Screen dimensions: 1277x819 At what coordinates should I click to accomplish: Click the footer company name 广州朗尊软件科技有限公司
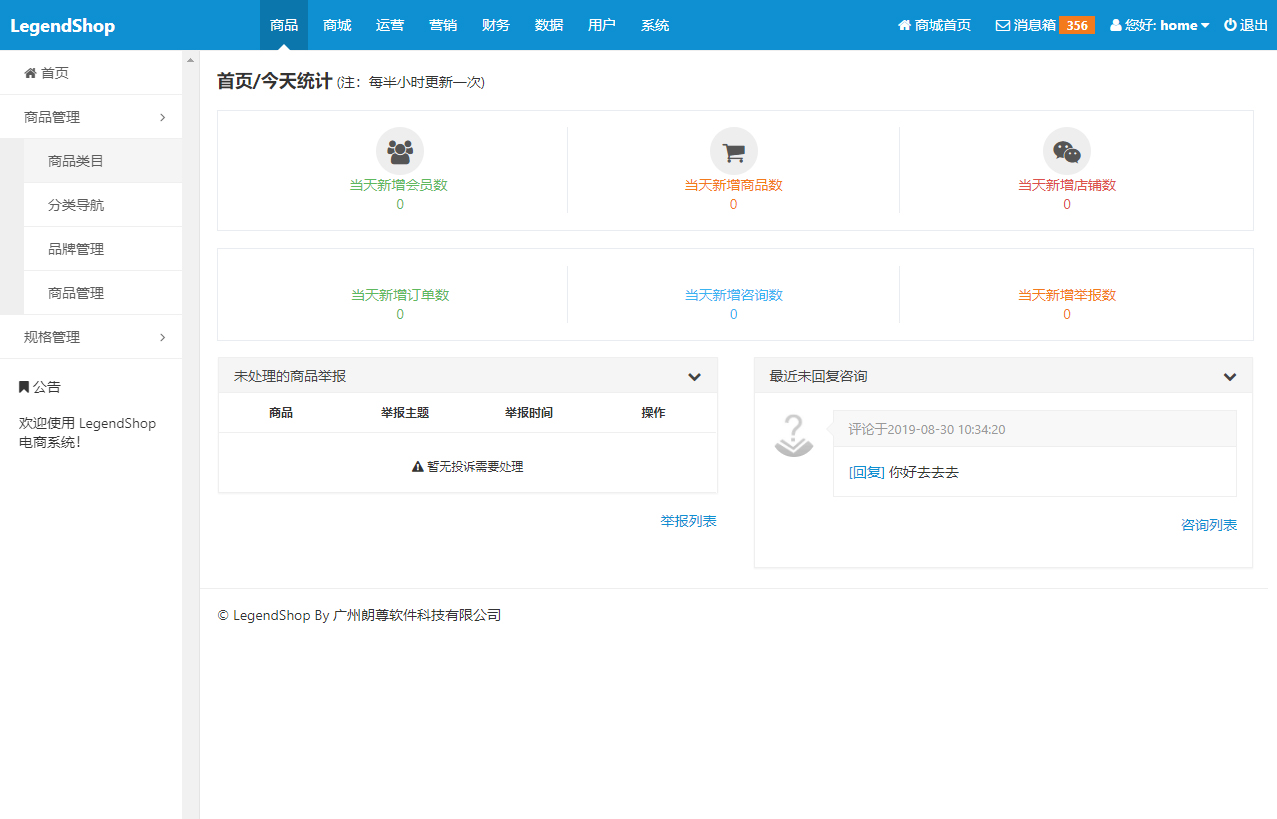pos(417,616)
